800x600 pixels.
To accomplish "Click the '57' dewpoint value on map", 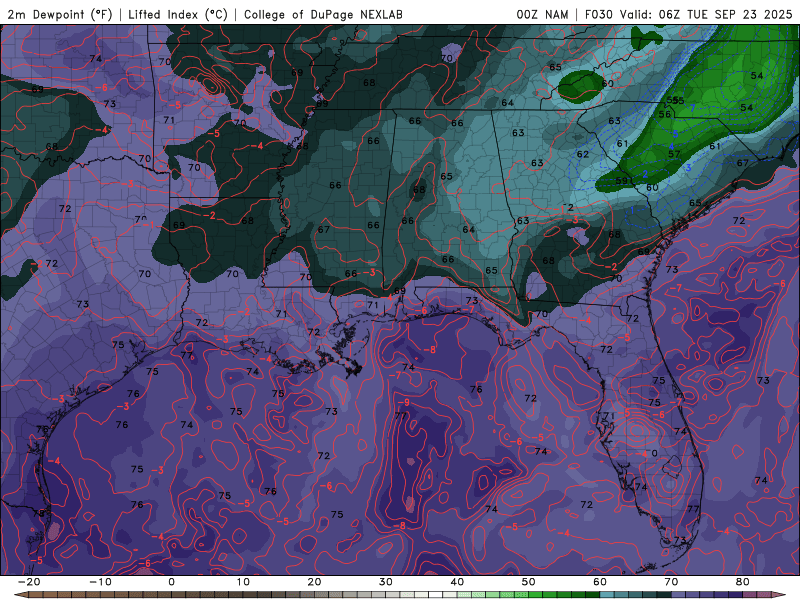I will pos(674,154).
